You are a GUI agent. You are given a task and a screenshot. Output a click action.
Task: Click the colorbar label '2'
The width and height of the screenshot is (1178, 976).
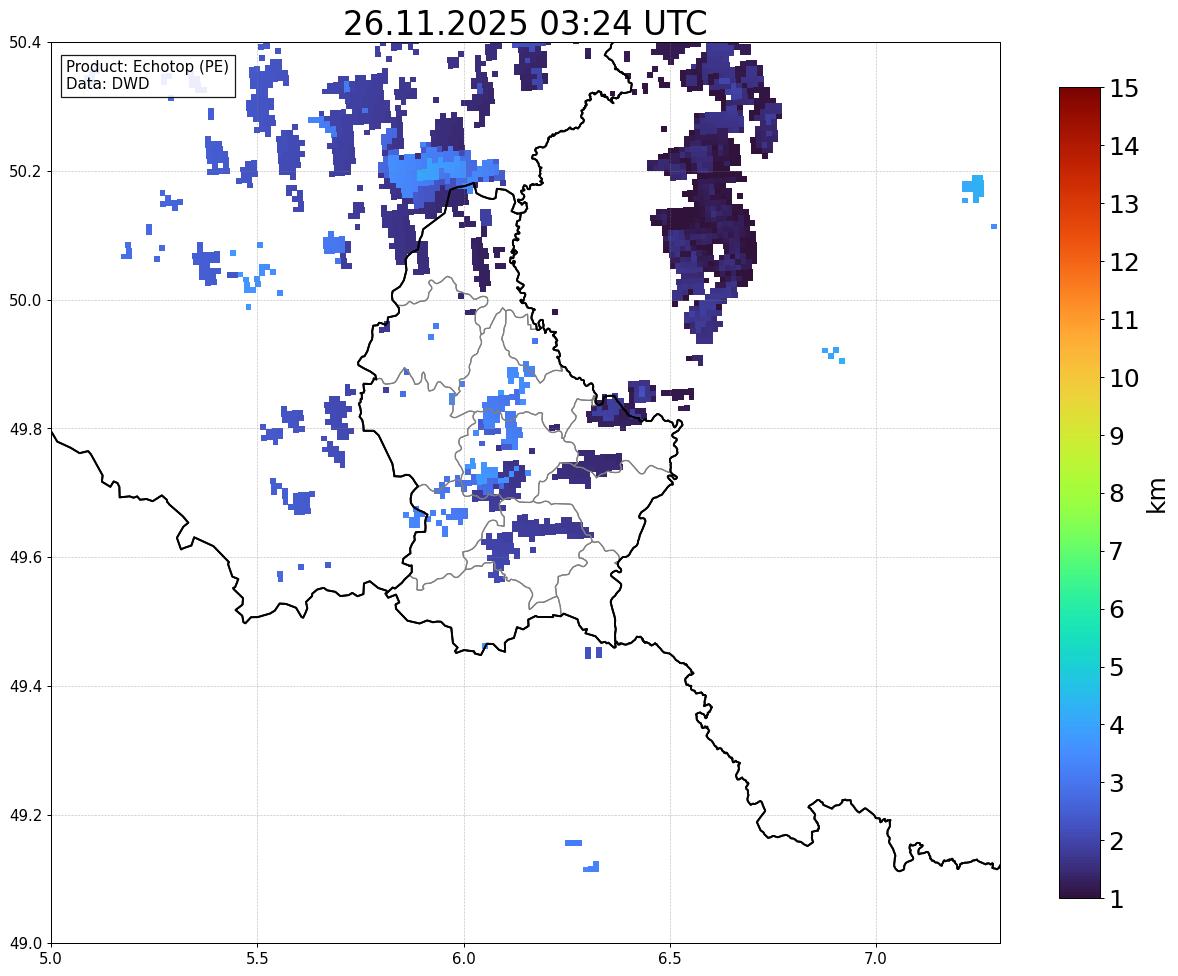(x=1117, y=841)
